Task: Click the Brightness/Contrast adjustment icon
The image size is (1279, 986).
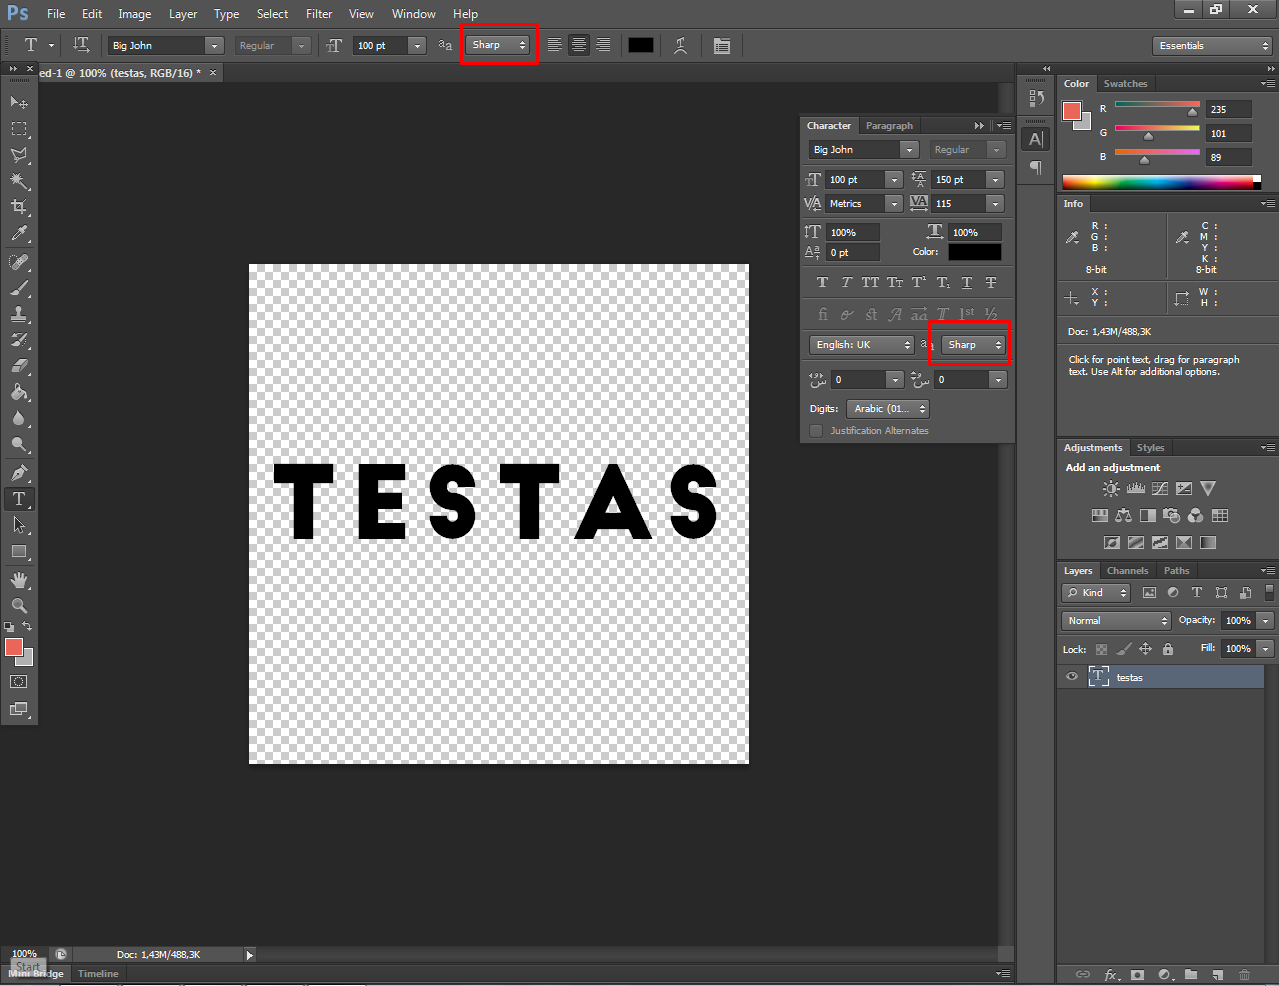Action: click(1111, 489)
